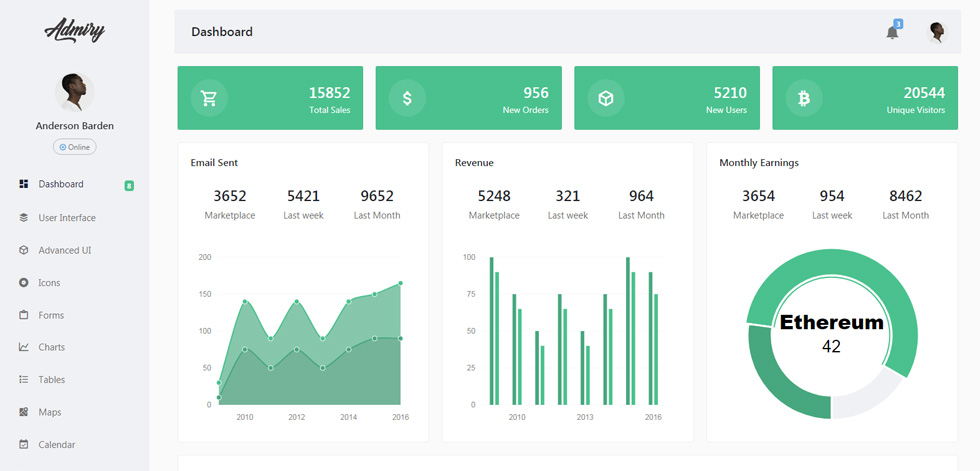Click the light gray donut chart segment

pyautogui.click(x=867, y=394)
